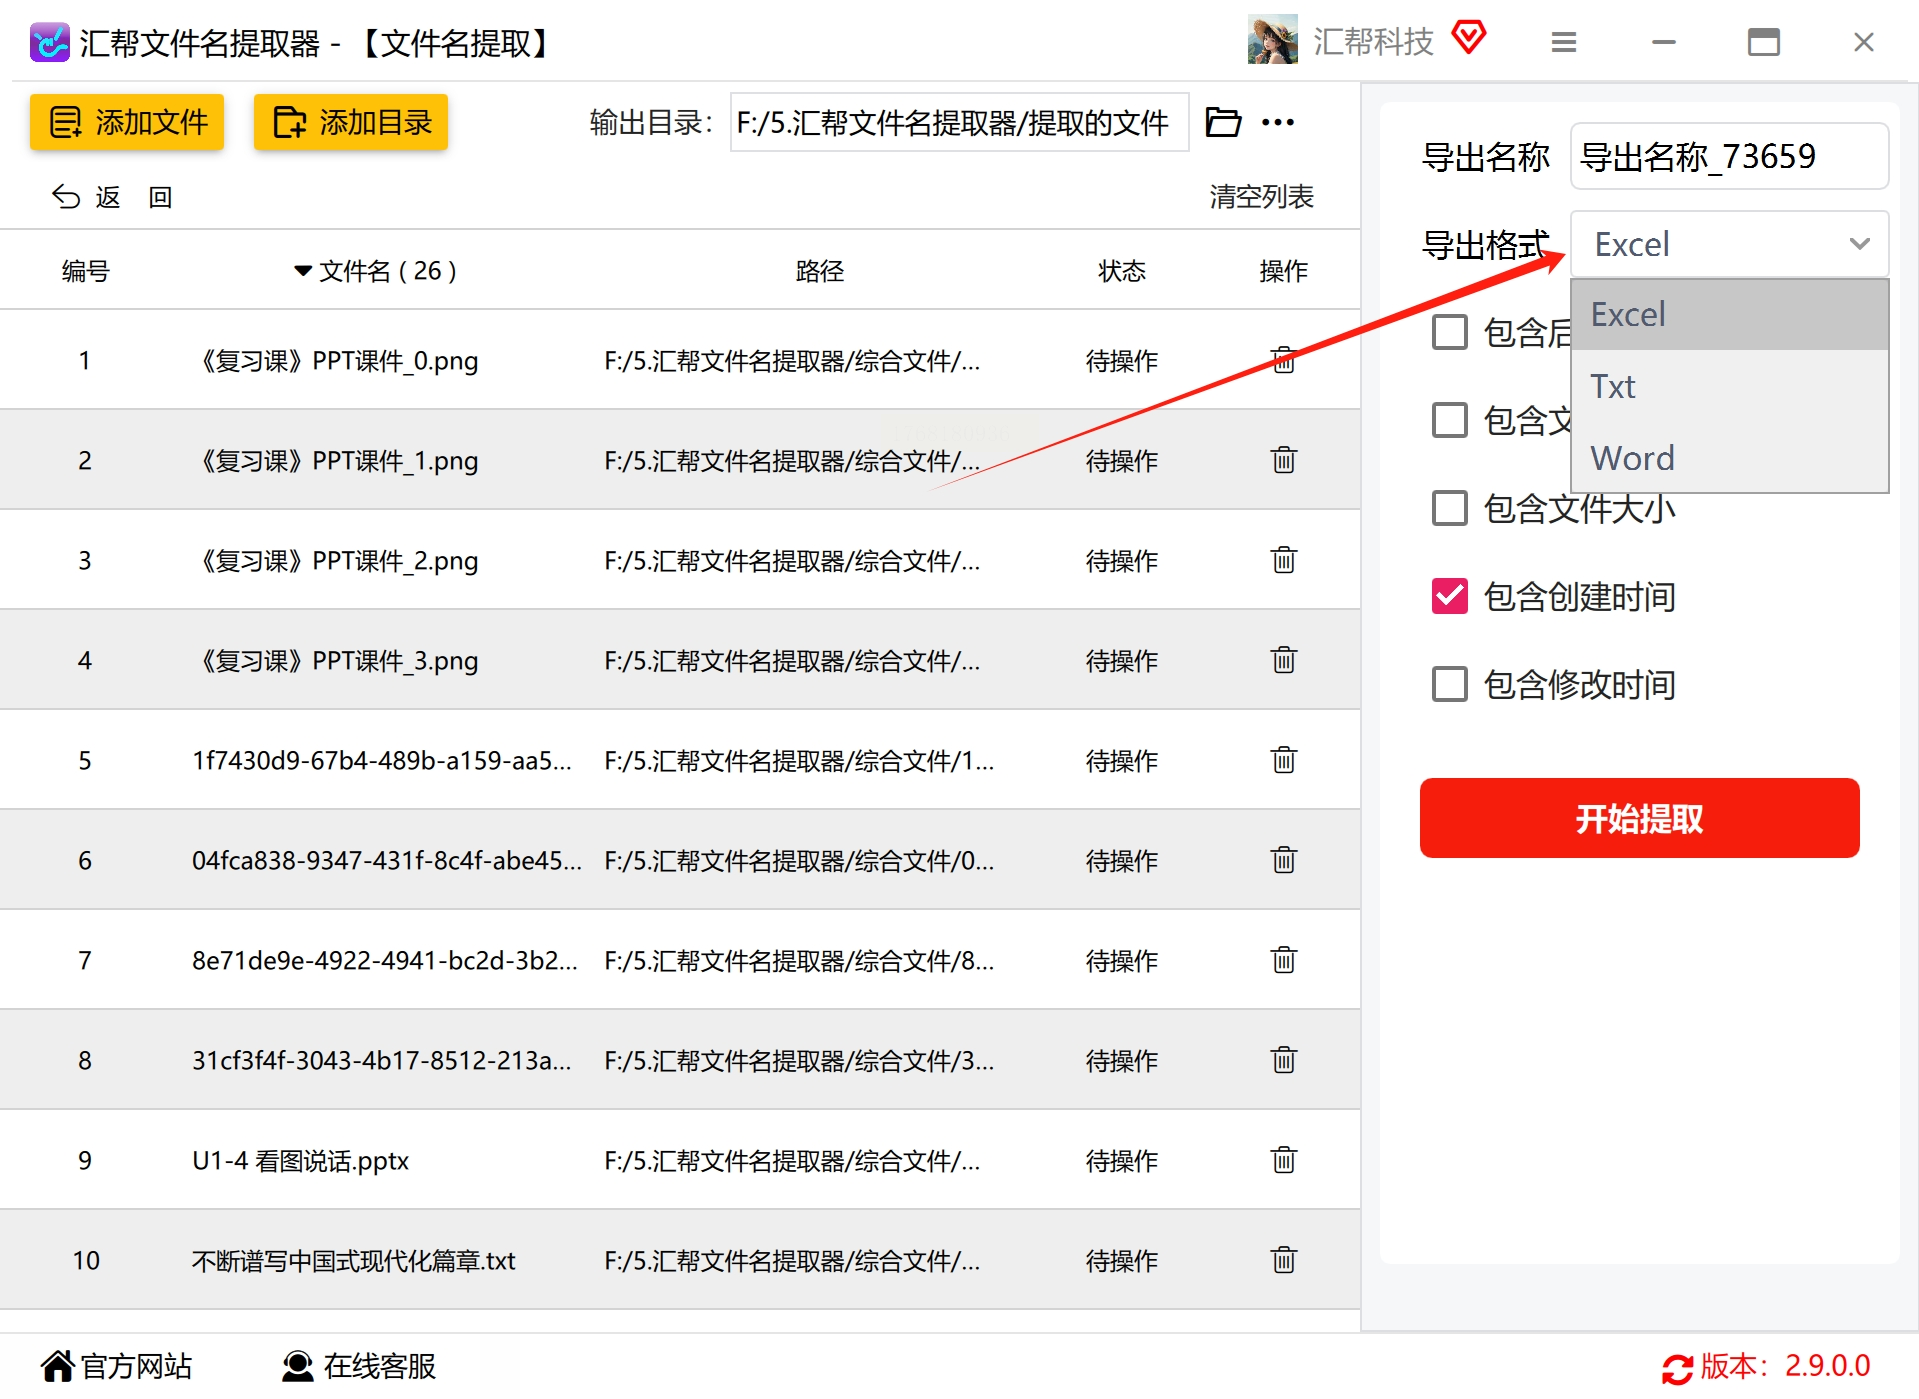The width and height of the screenshot is (1919, 1399).
Task: Click the 操作 column header
Action: pos(1283,271)
